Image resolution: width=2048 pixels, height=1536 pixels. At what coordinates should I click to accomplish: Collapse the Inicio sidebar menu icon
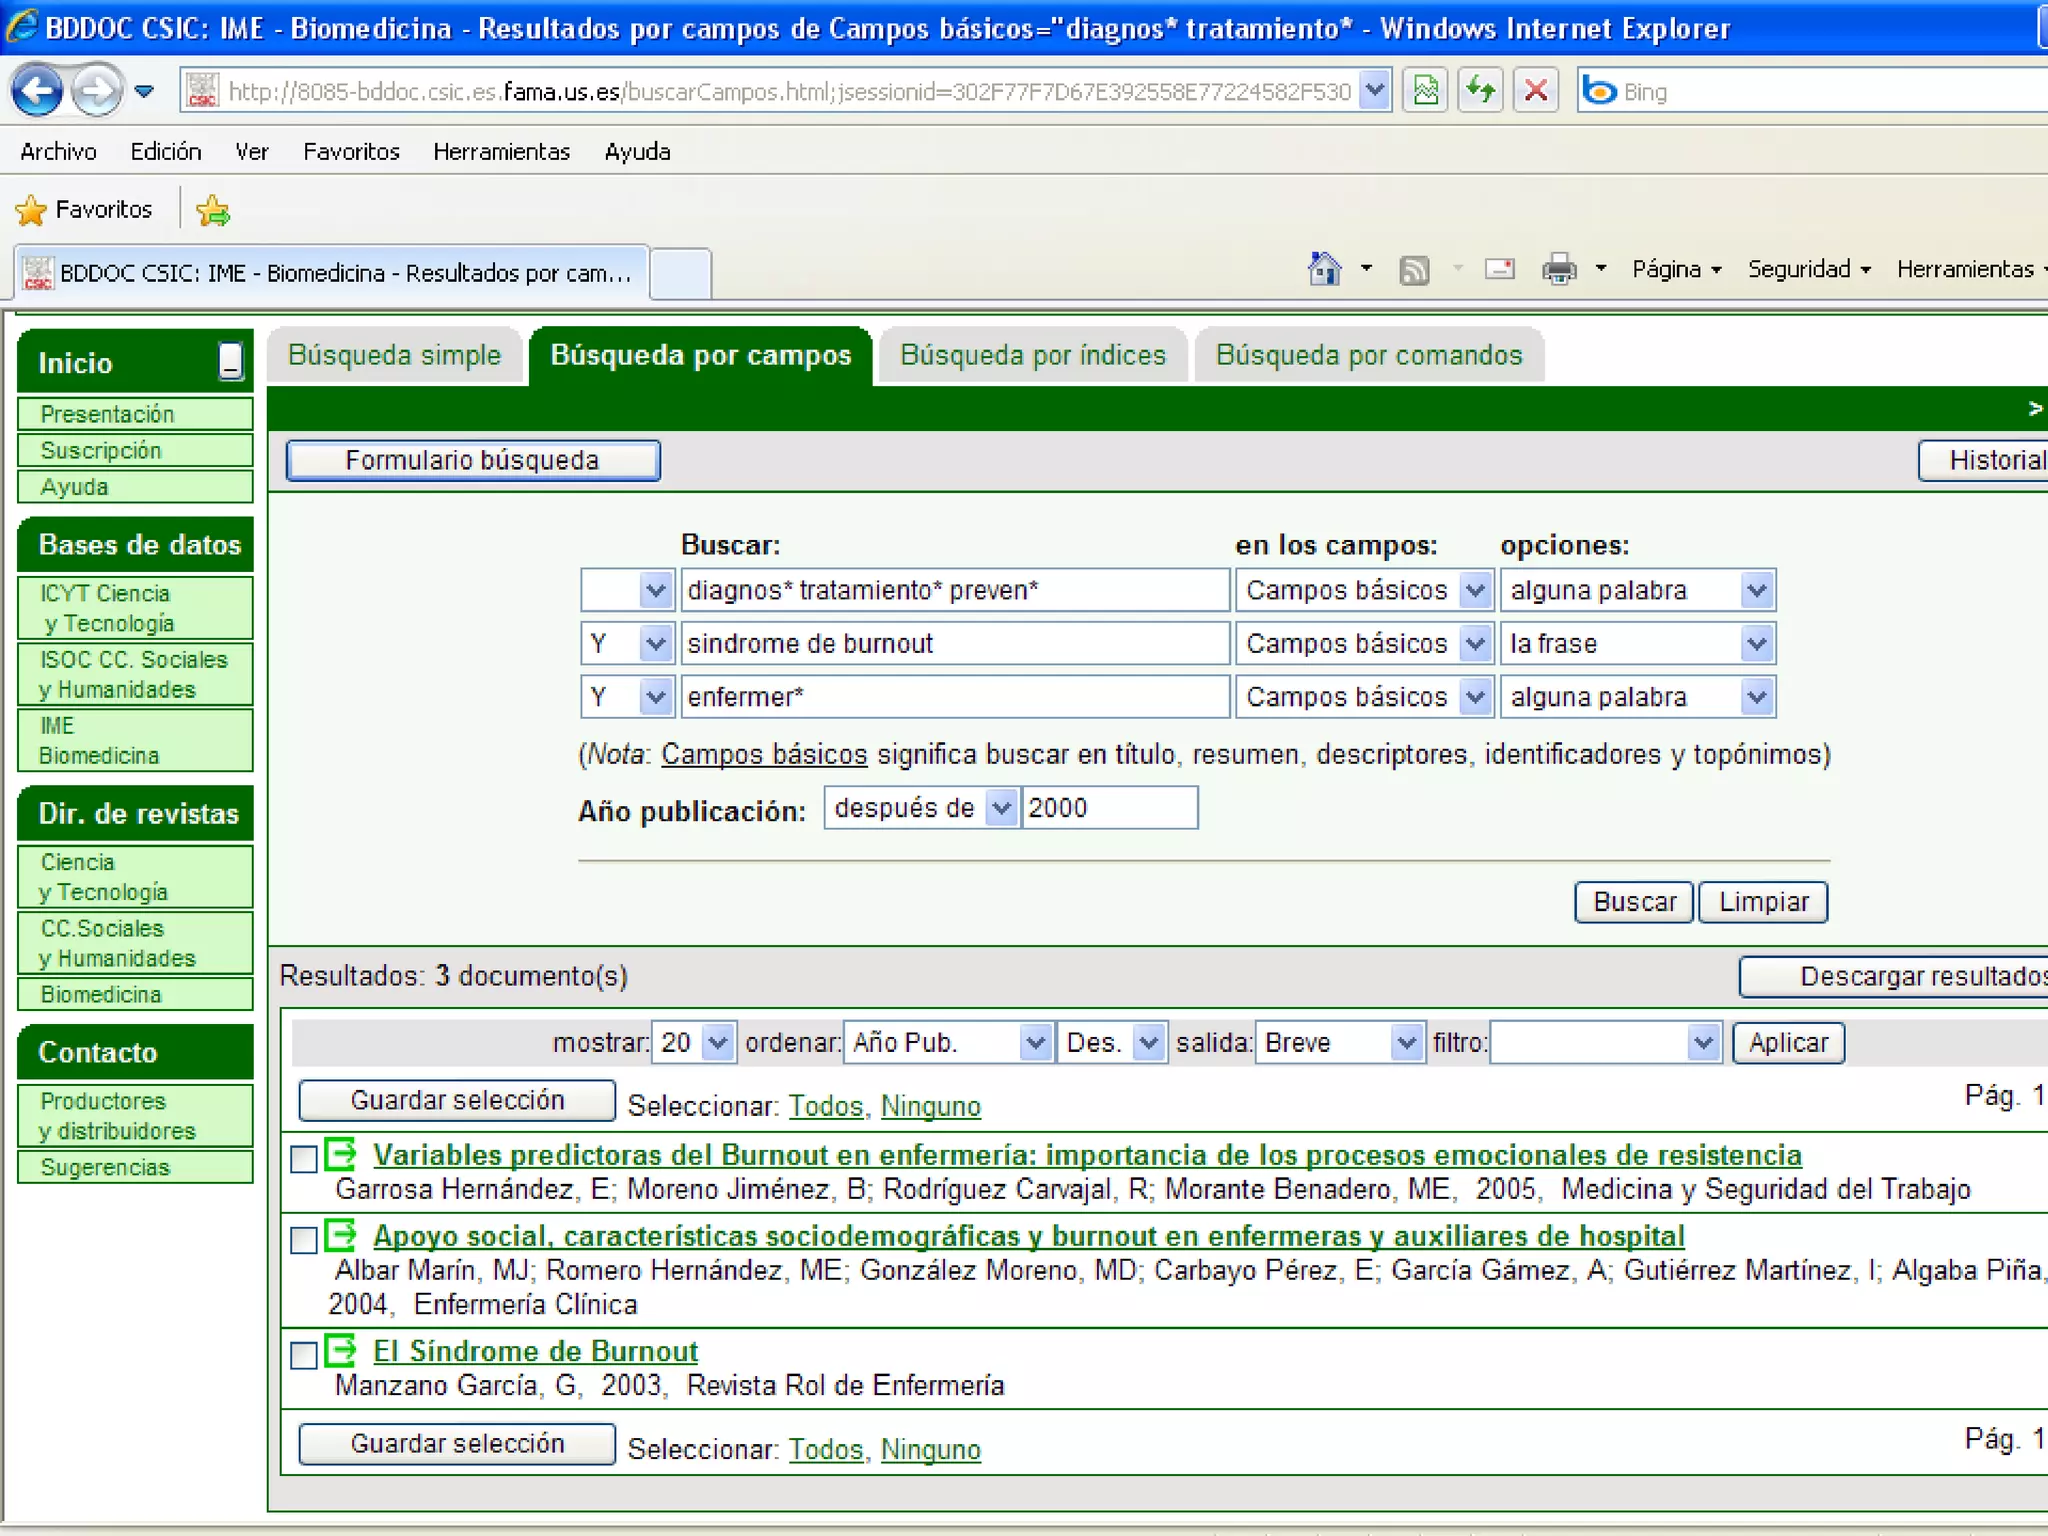(230, 361)
